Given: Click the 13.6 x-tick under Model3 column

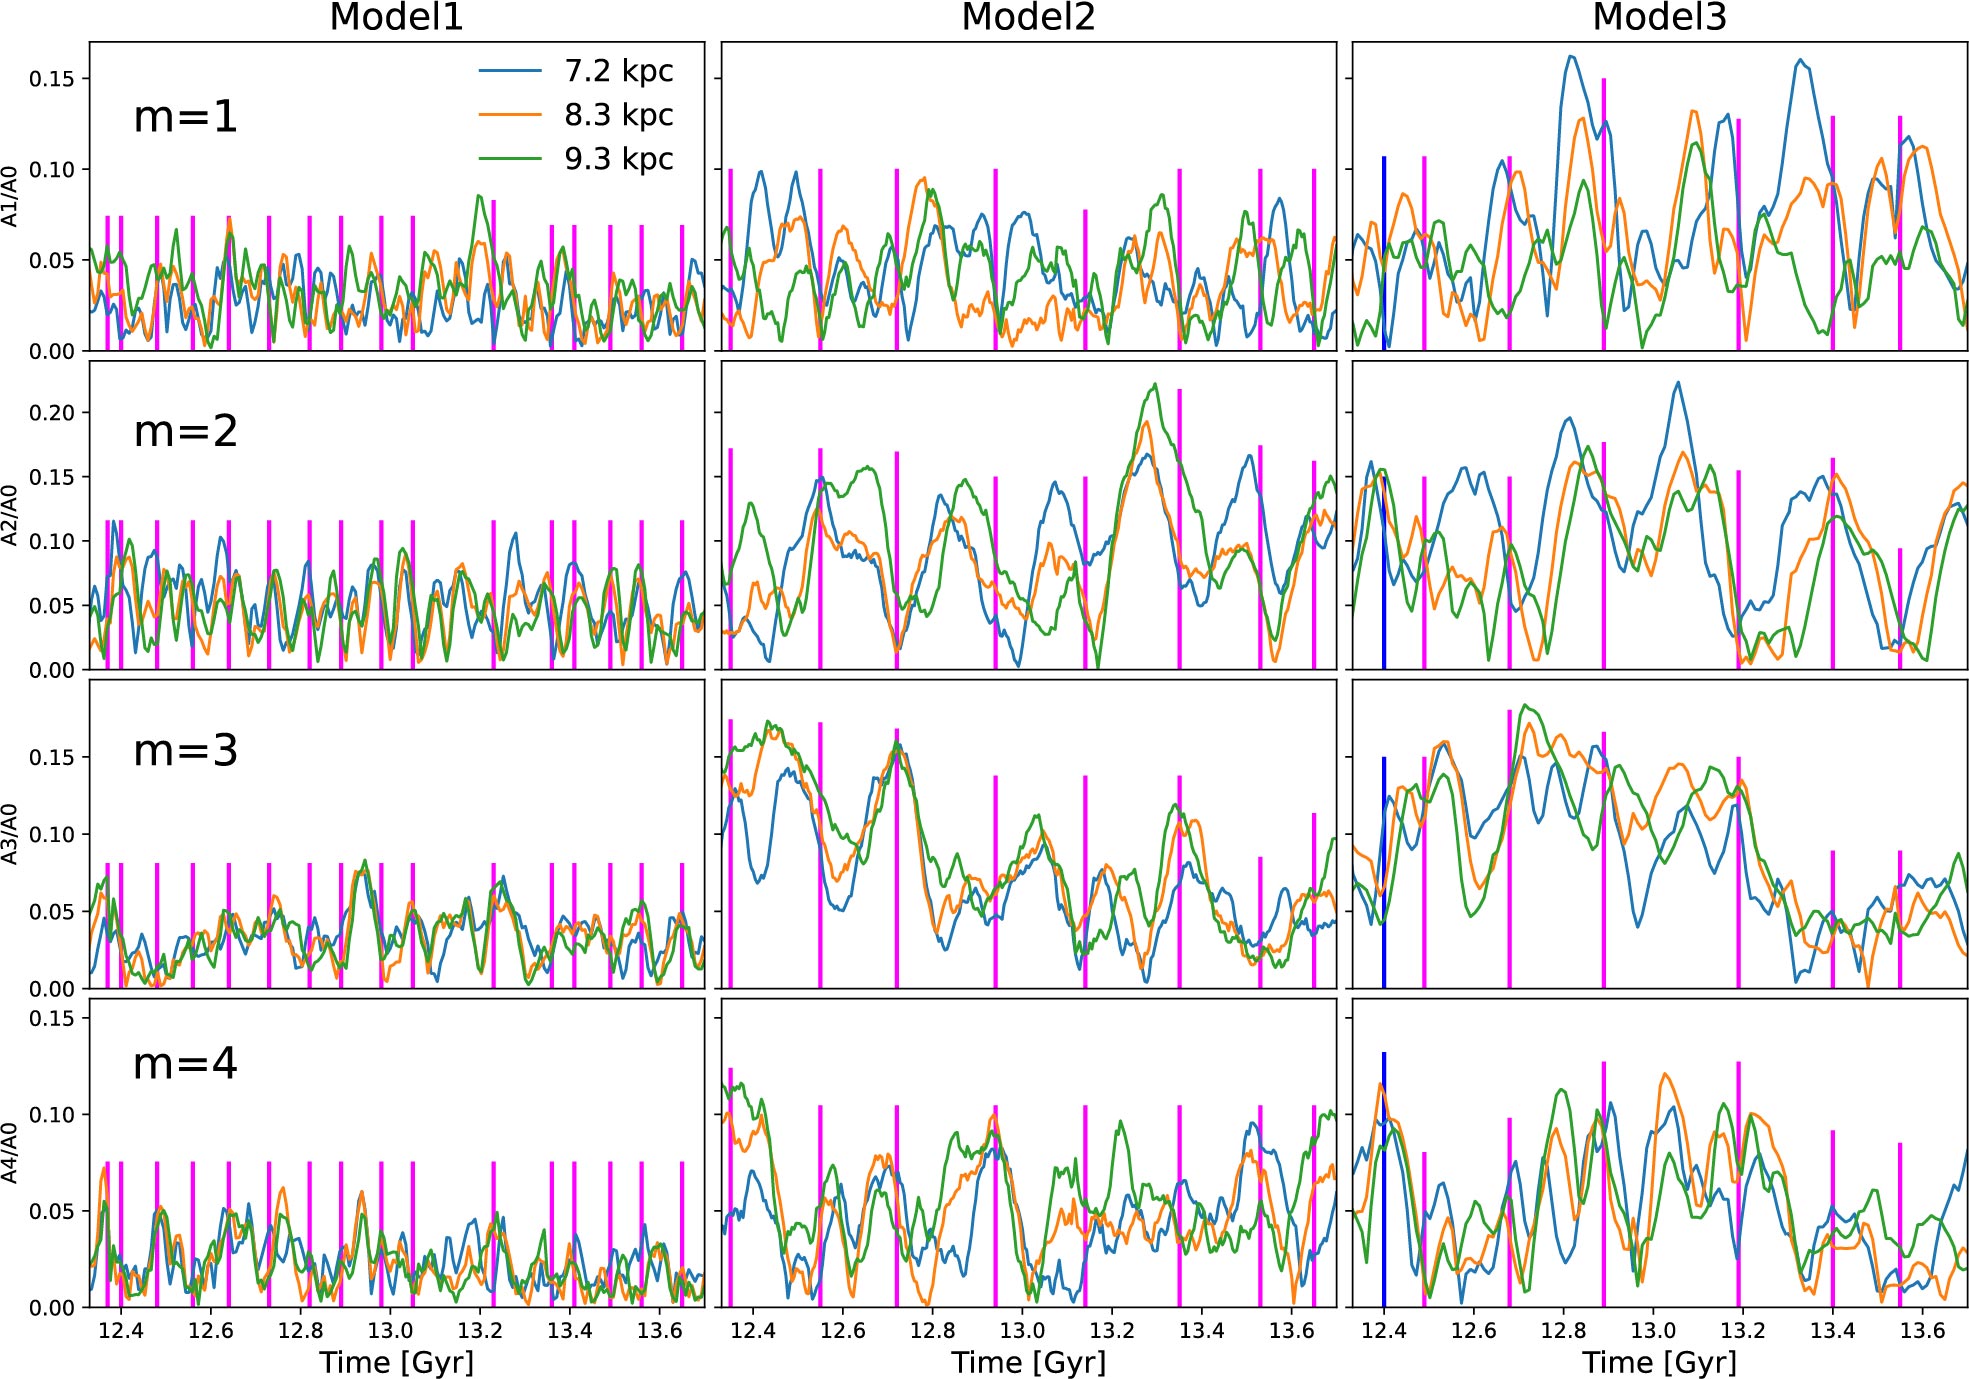Looking at the screenshot, I should pos(1922,1331).
